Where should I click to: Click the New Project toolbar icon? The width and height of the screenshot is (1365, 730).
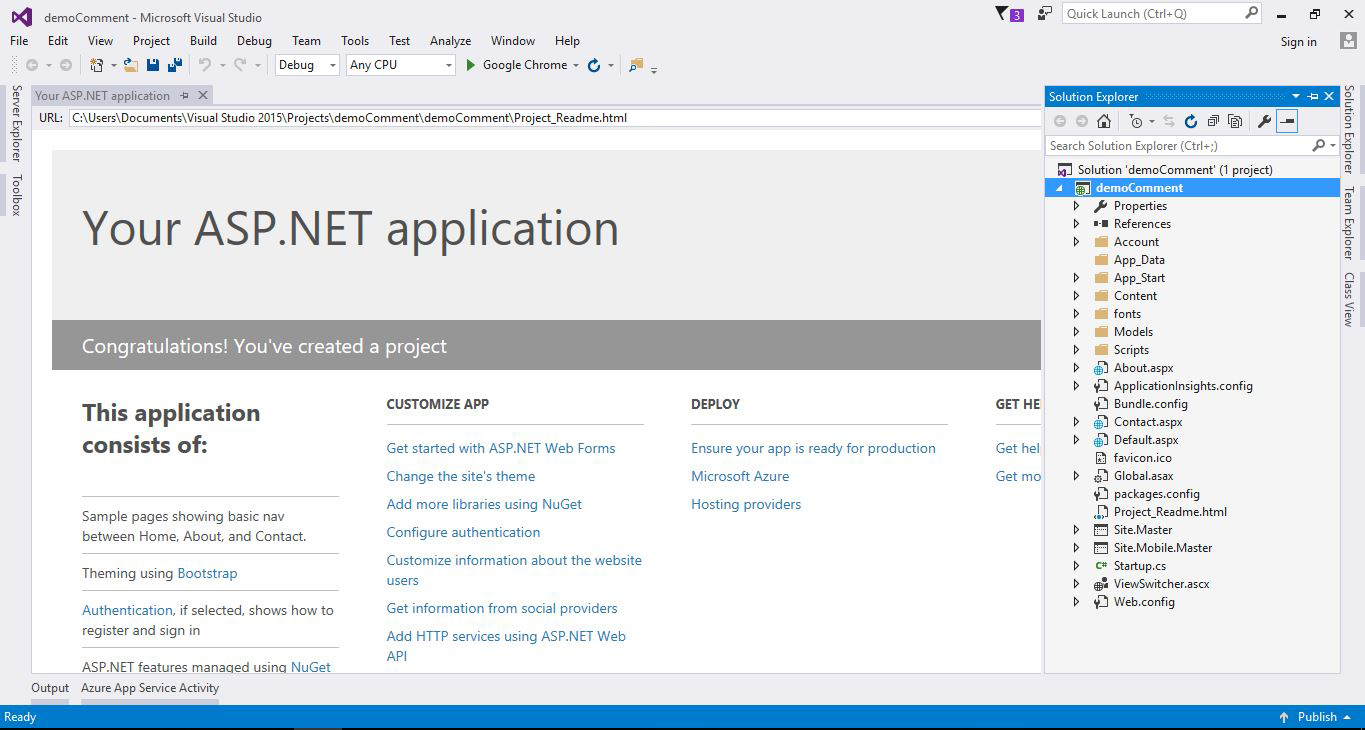(x=97, y=65)
